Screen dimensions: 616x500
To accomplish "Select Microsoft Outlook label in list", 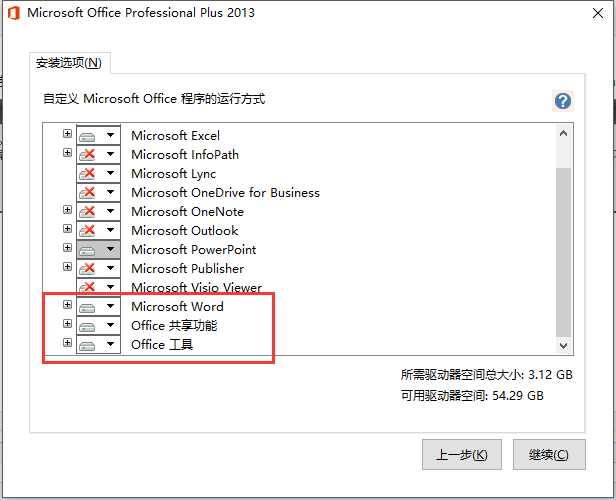I will (185, 231).
